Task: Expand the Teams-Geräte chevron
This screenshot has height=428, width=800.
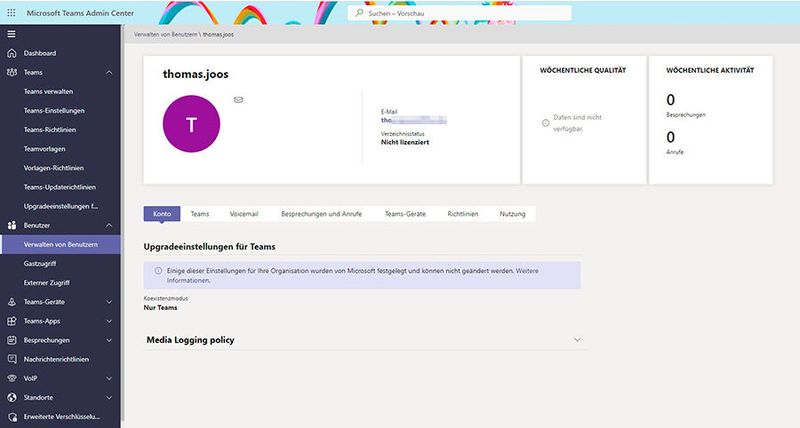Action: [x=109, y=302]
